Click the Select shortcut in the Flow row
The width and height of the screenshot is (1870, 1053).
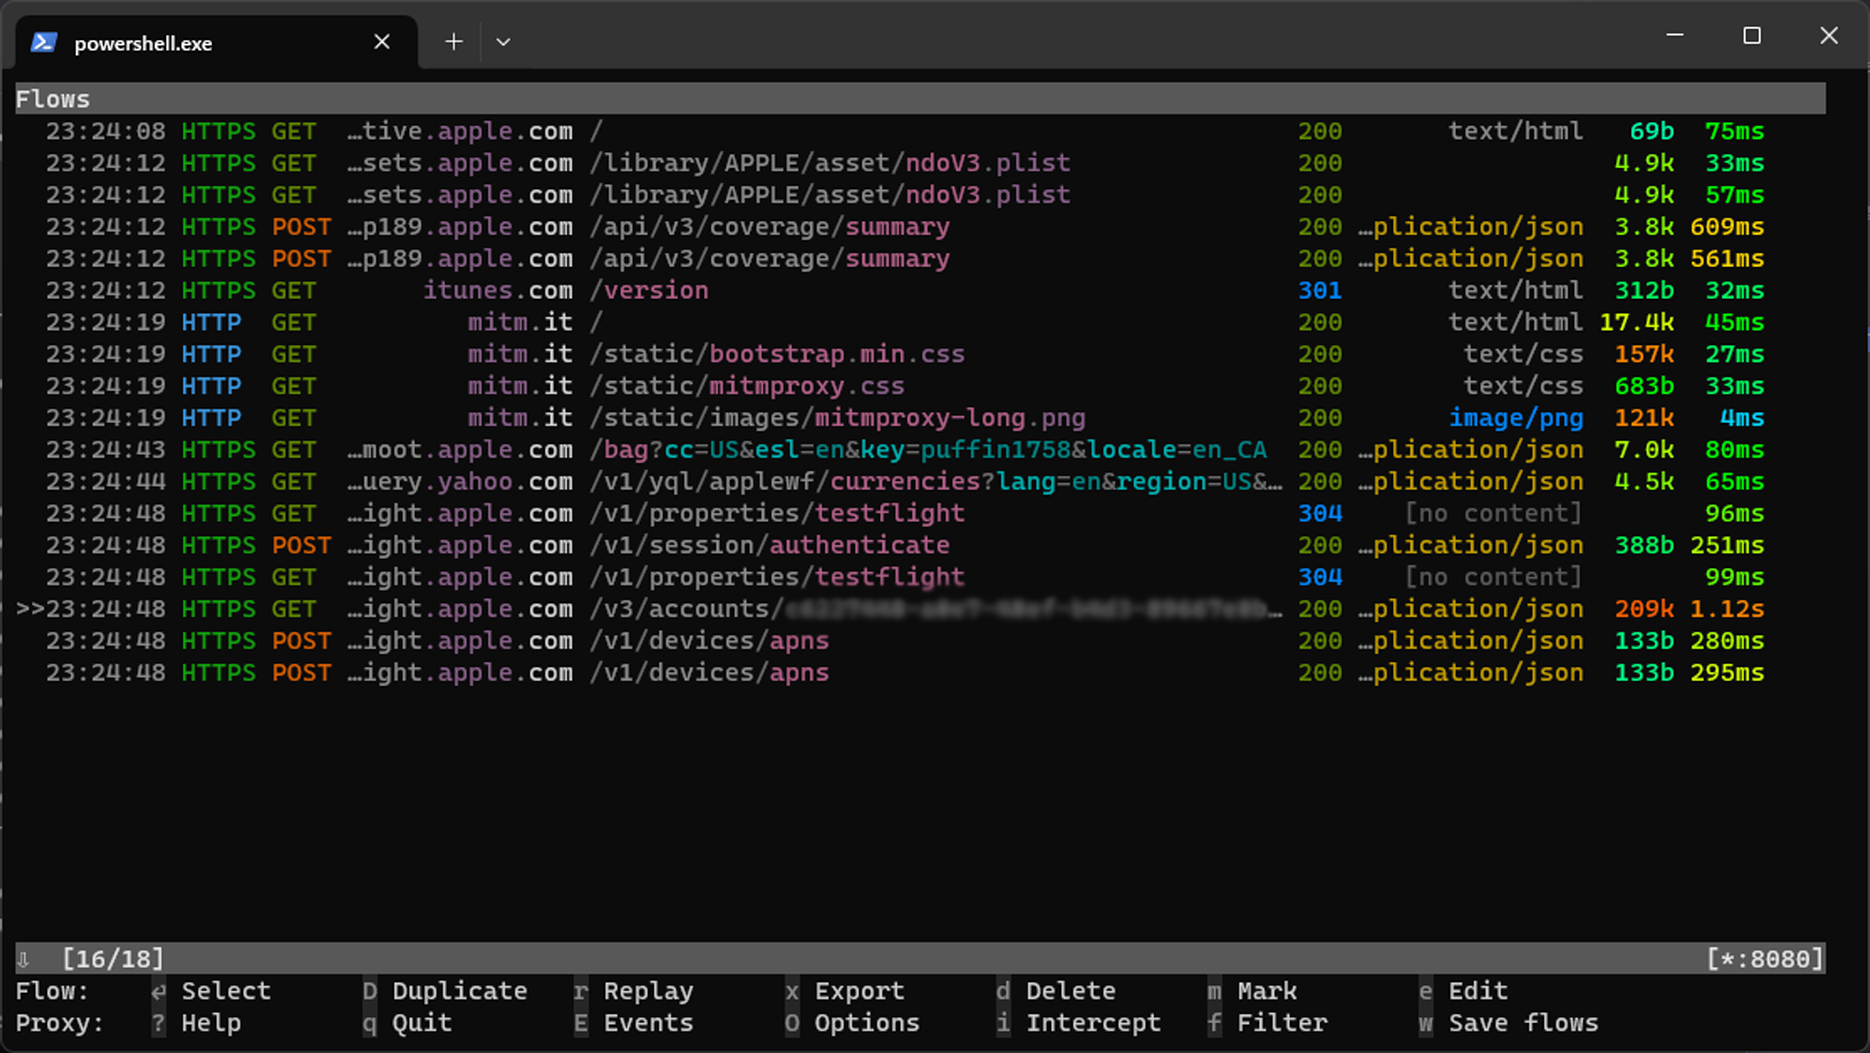pyautogui.click(x=226, y=991)
